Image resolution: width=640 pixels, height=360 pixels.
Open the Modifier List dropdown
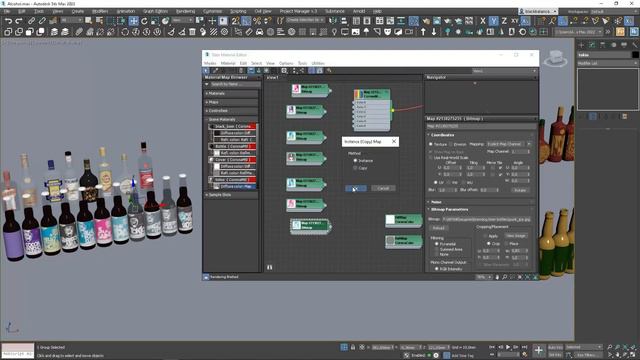607,63
